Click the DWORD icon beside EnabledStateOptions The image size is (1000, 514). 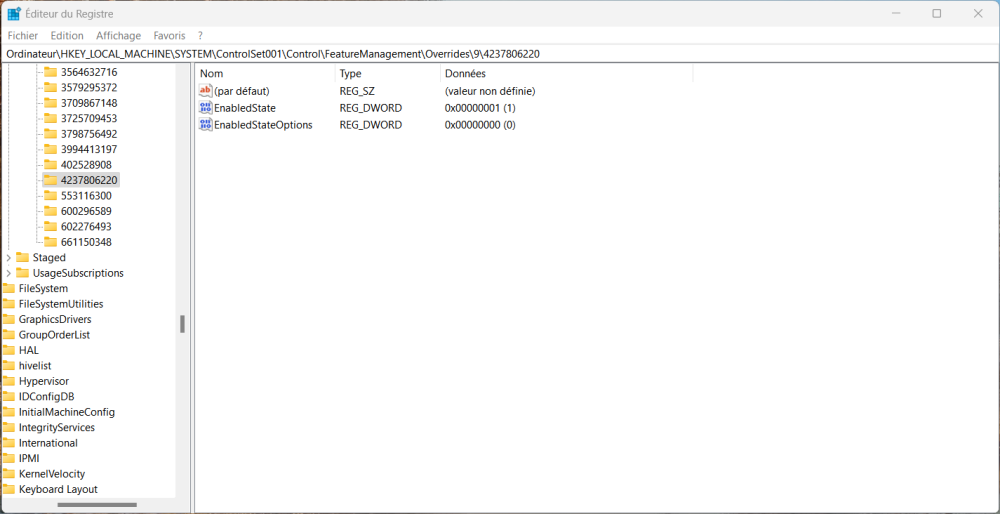[205, 125]
